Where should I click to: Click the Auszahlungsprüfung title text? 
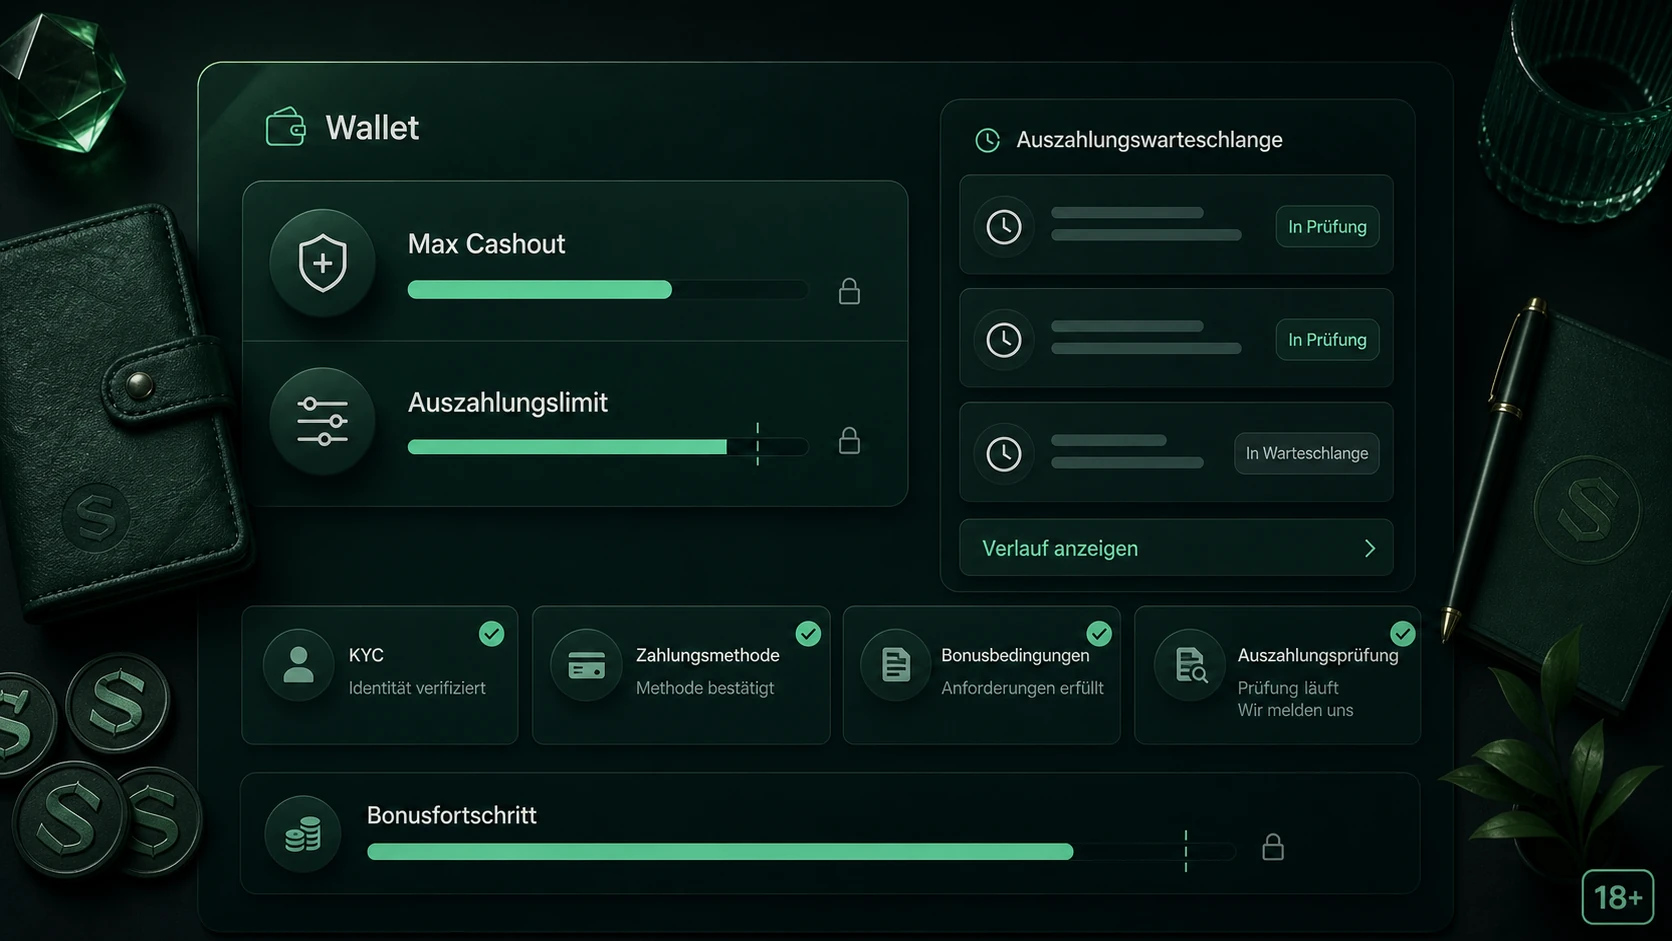click(x=1318, y=655)
